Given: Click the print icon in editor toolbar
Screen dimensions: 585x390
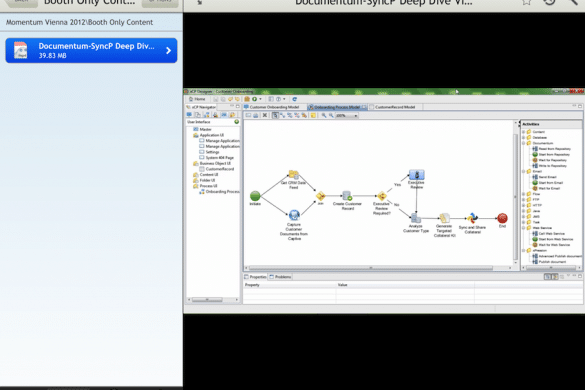Looking at the screenshot, I should [256, 116].
